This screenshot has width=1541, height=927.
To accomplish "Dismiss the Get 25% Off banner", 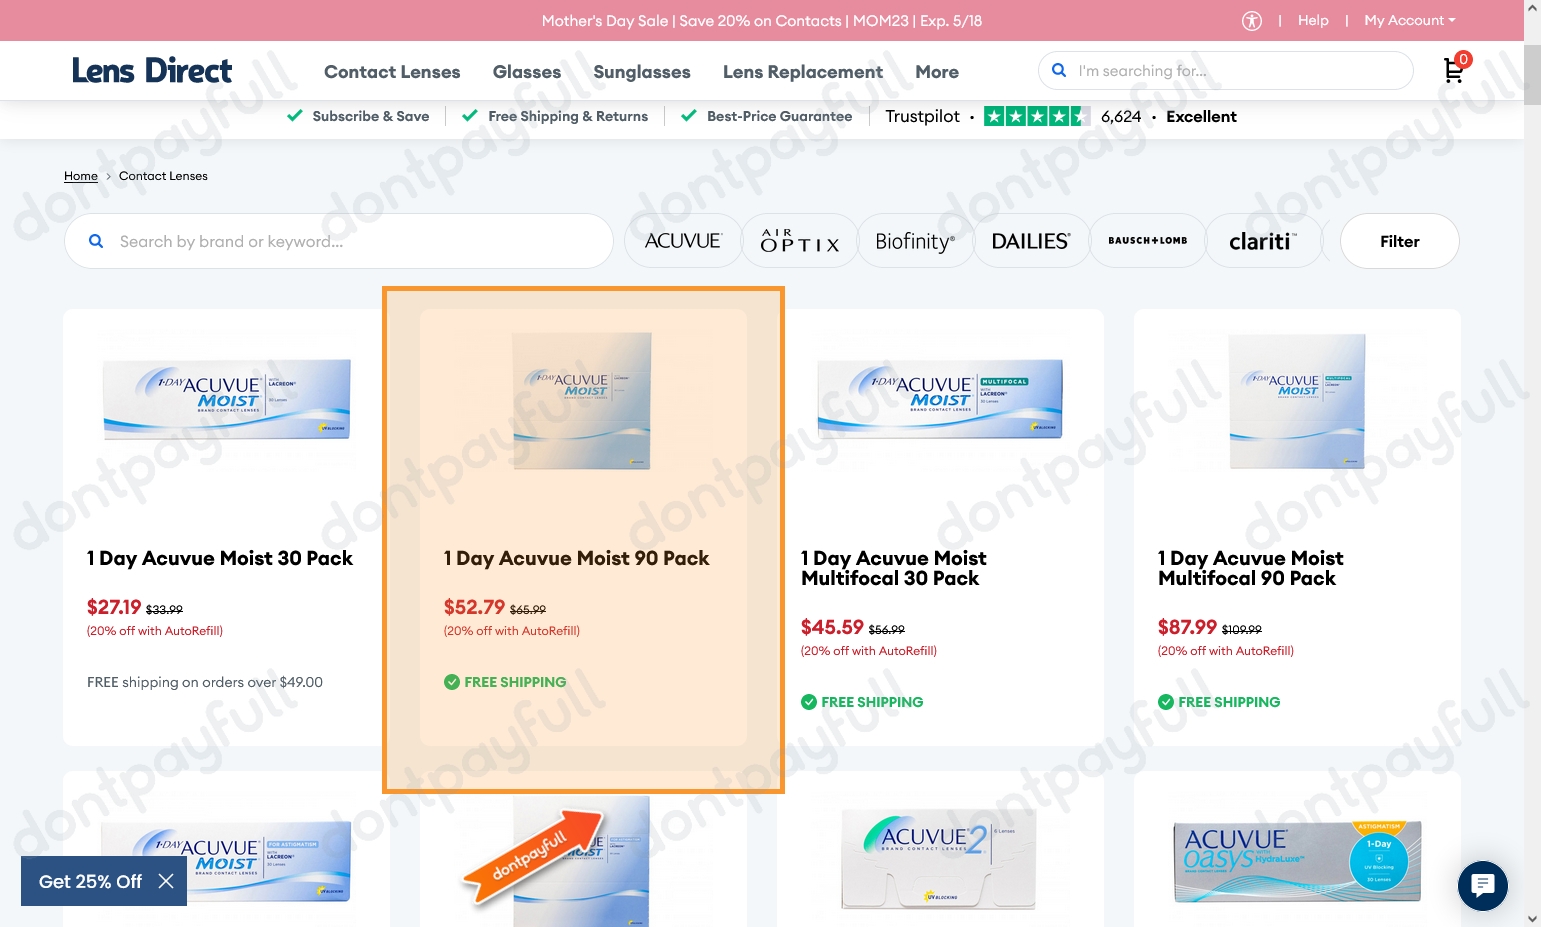I will [166, 881].
